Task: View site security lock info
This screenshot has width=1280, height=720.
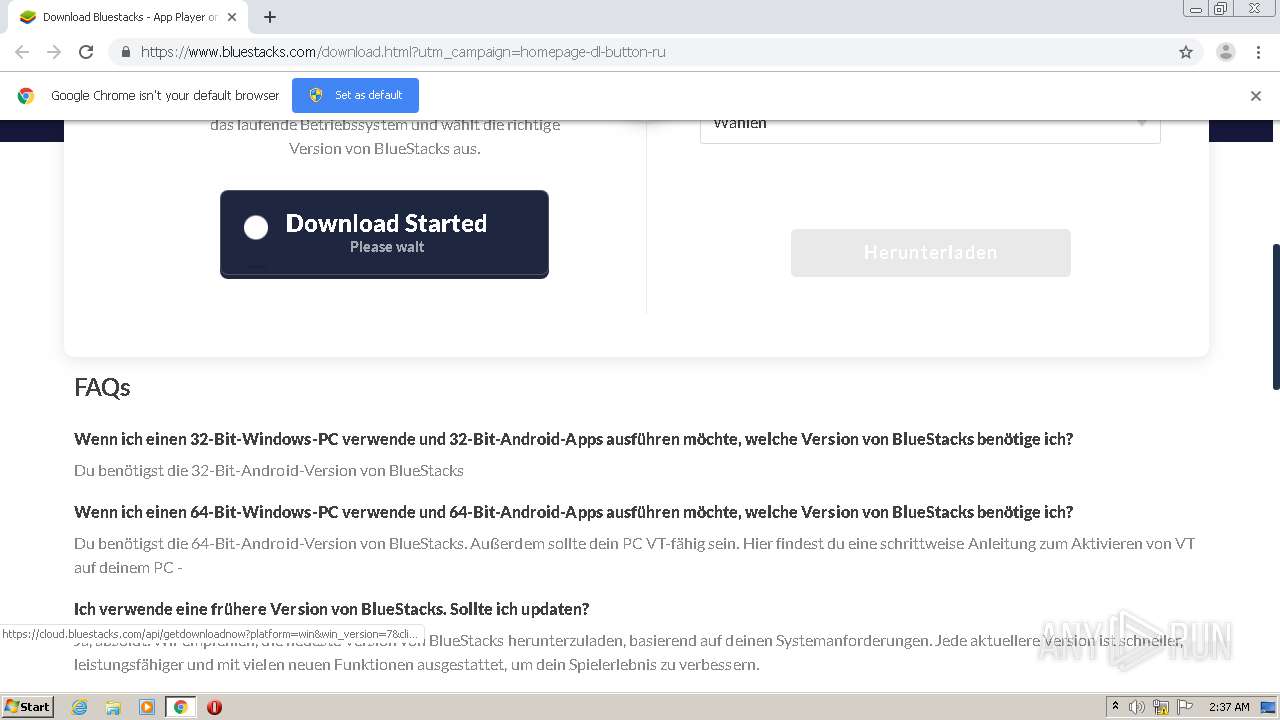Action: 126,52
